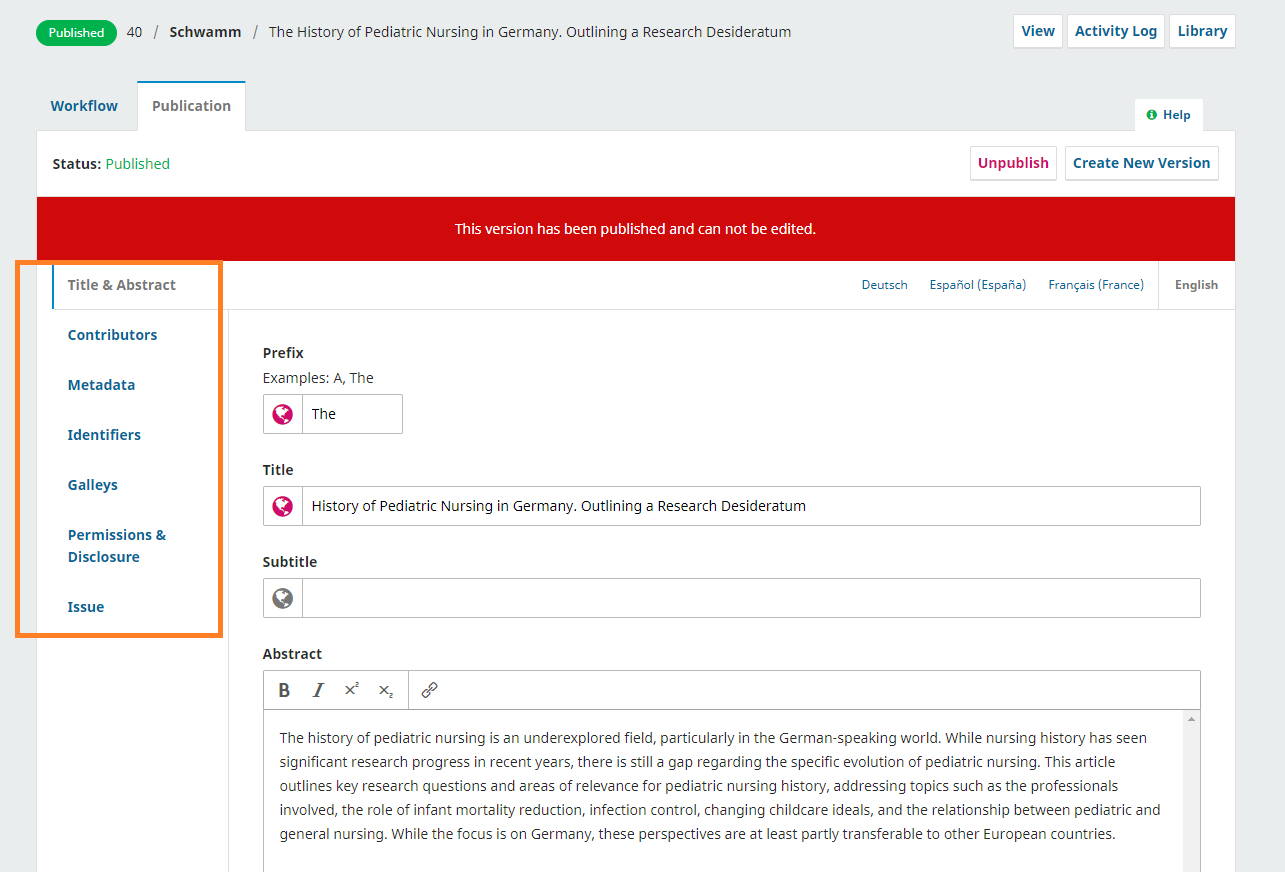Screen dimensions: 1285x872
Task: Switch to the Workflow tab
Action: click(x=84, y=106)
